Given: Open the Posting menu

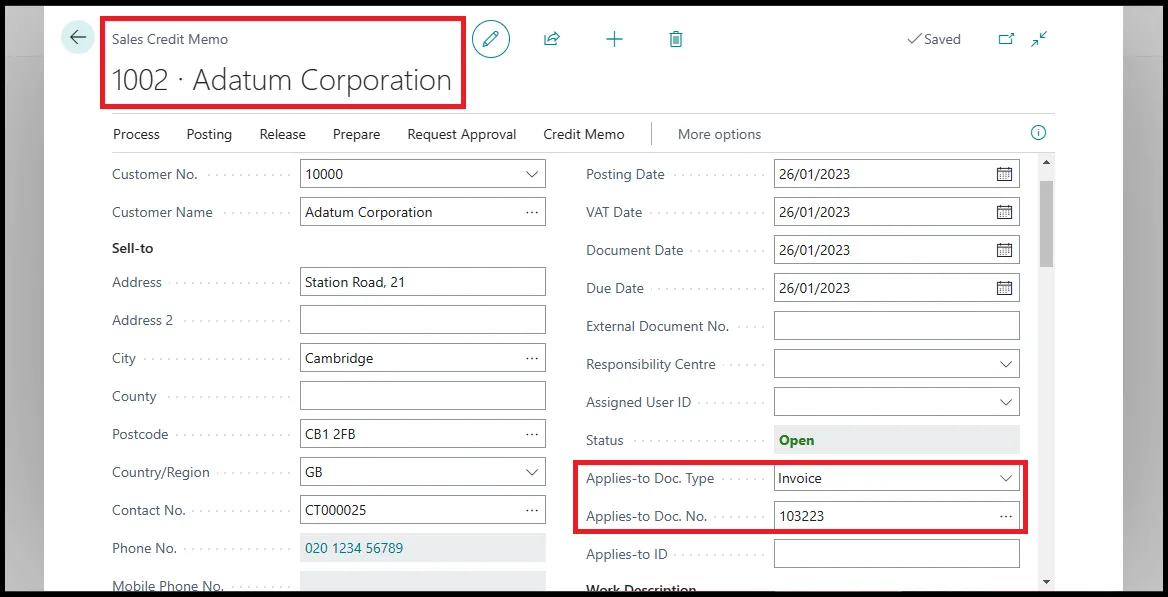Looking at the screenshot, I should pyautogui.click(x=209, y=134).
